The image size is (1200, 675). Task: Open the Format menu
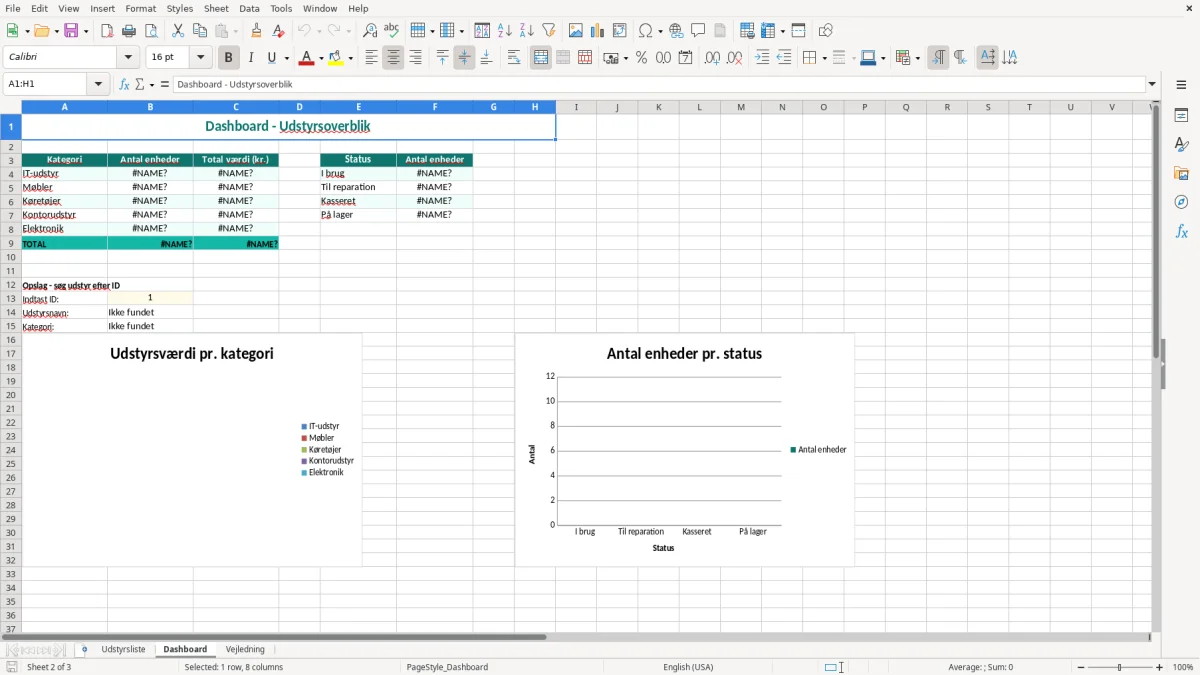141,8
